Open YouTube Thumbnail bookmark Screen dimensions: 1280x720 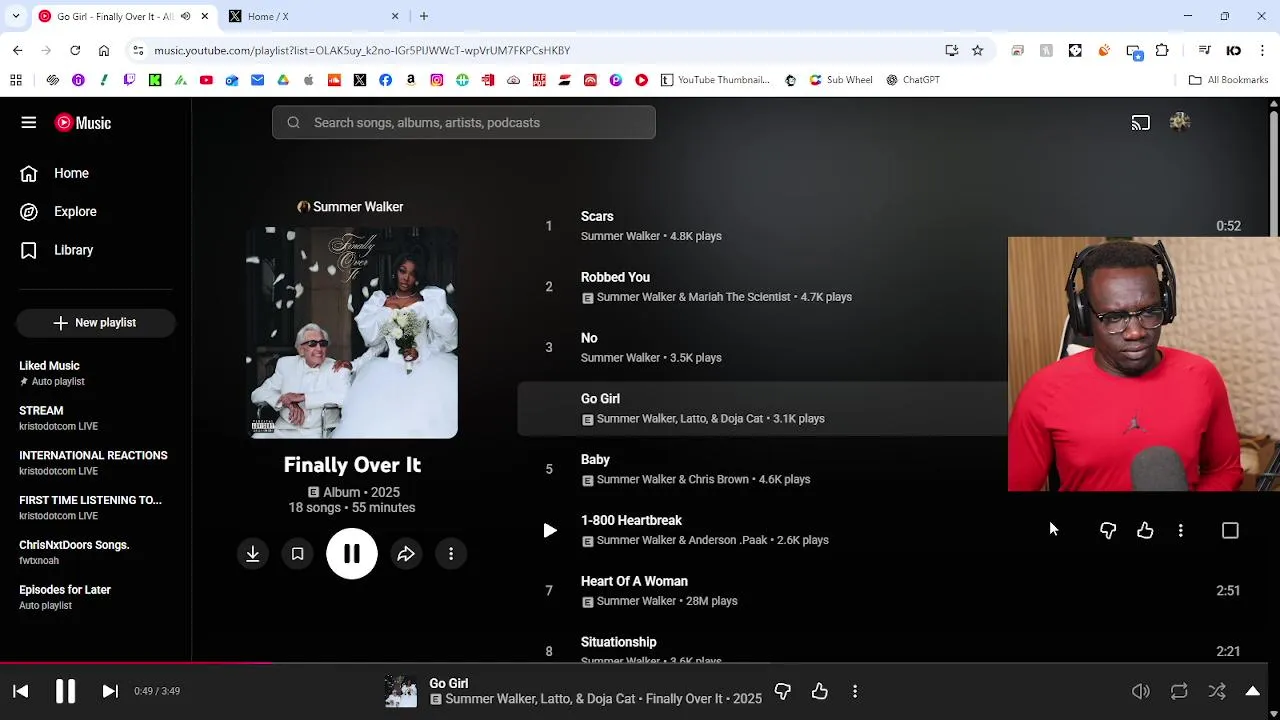click(716, 80)
